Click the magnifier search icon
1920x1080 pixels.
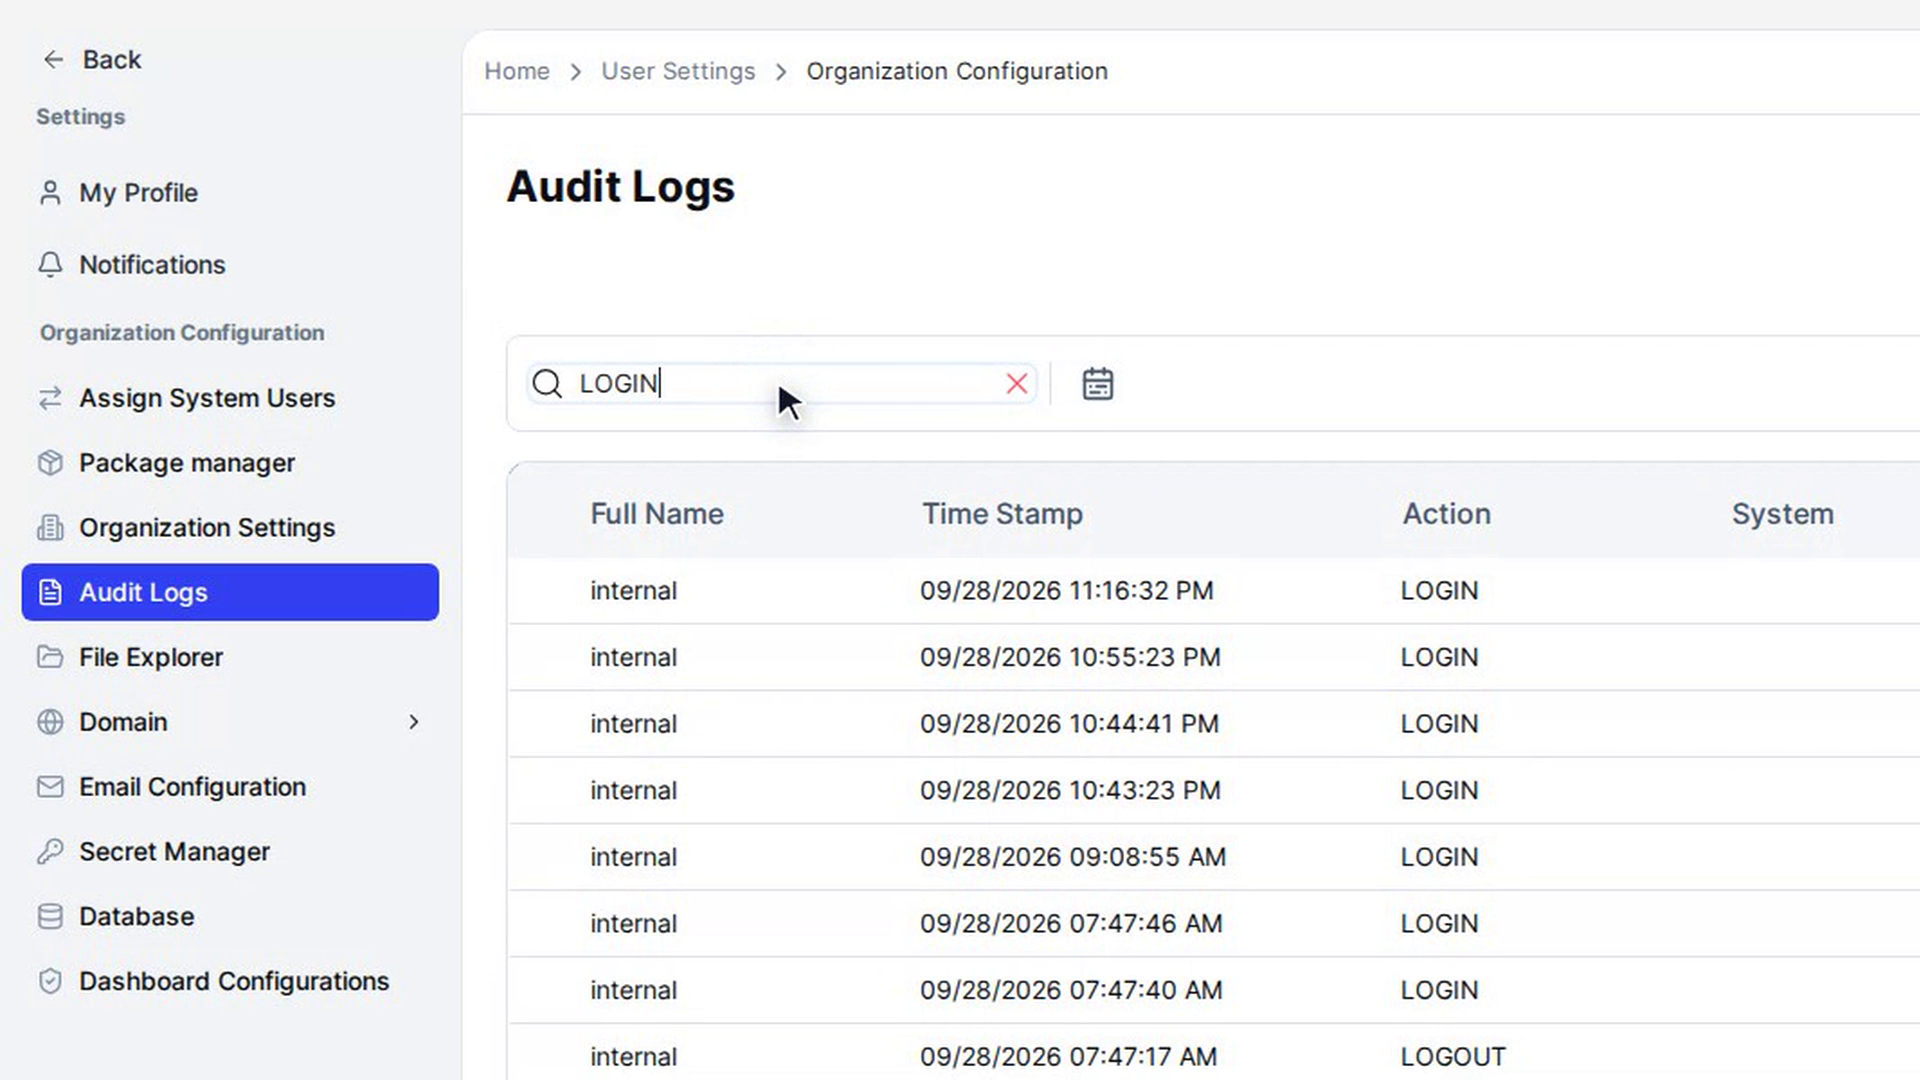pos(547,384)
